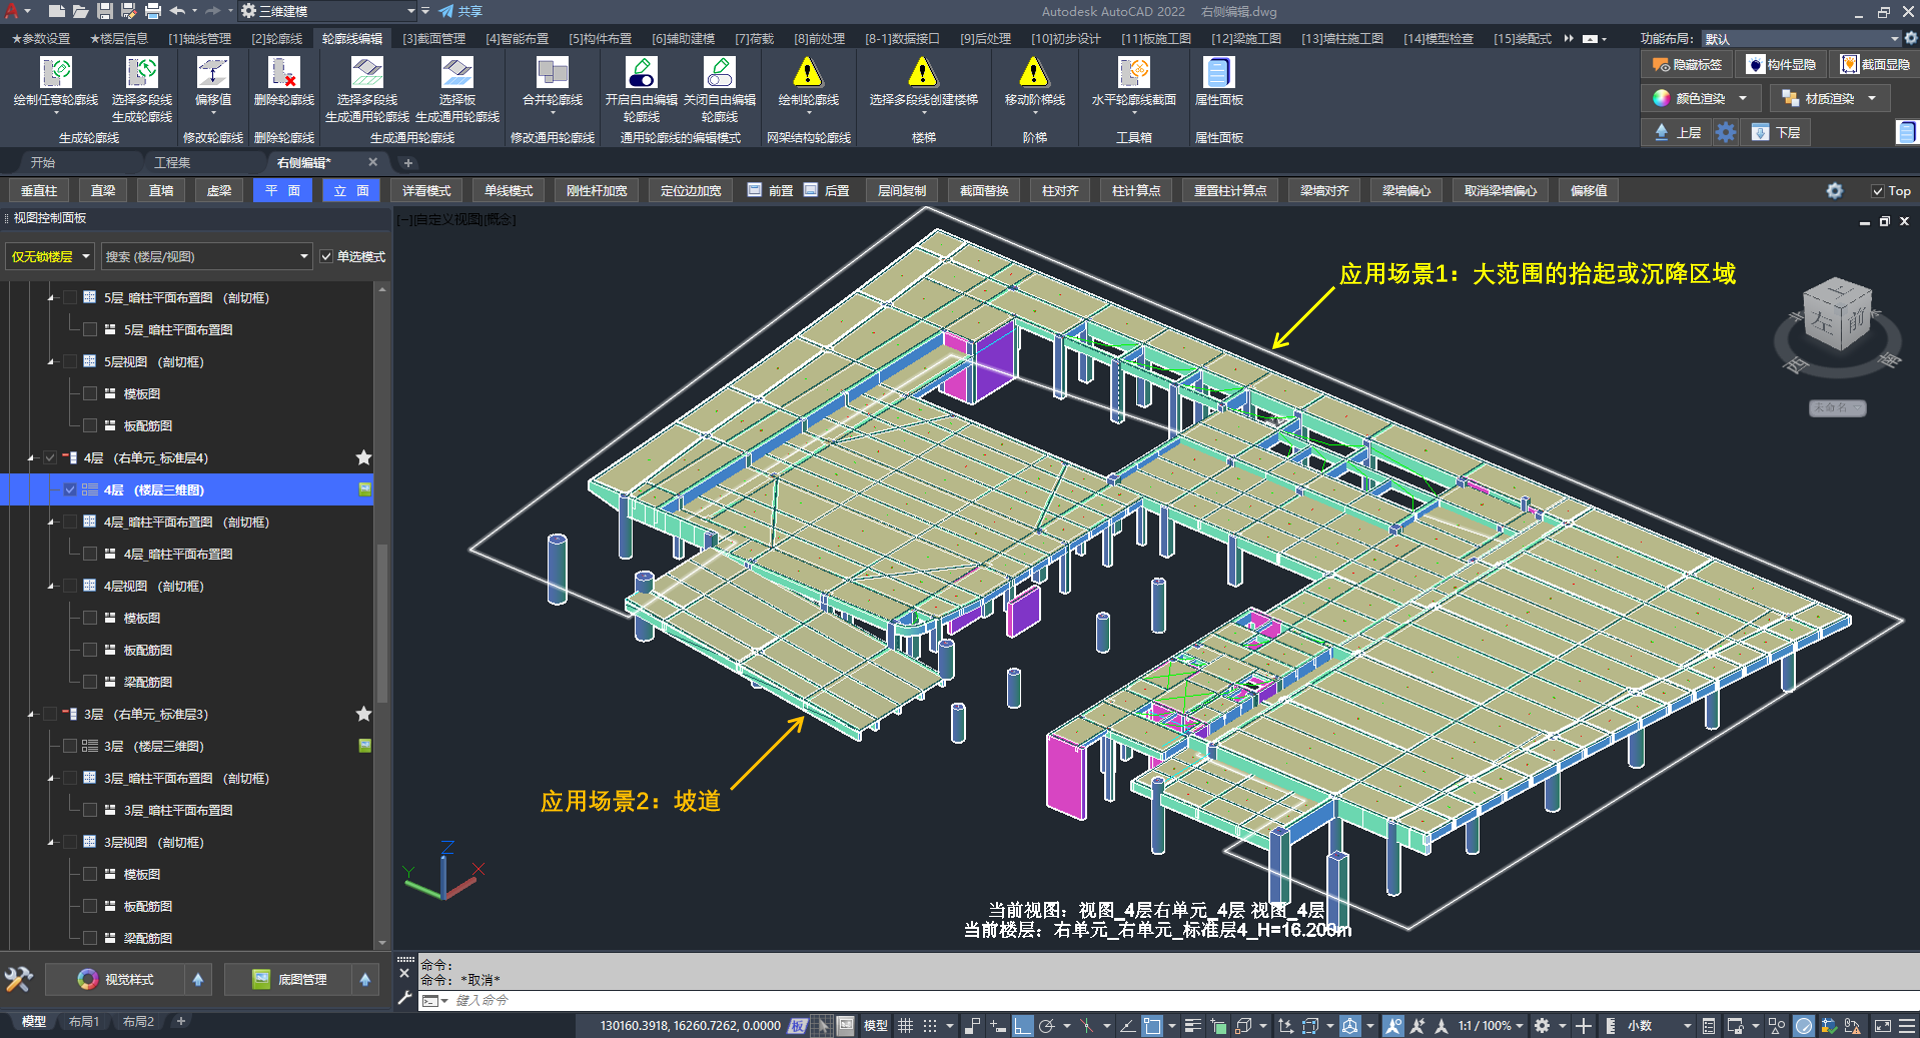Select the 合并轮廓线 ribbon tool
1920x1038 pixels.
click(x=552, y=74)
